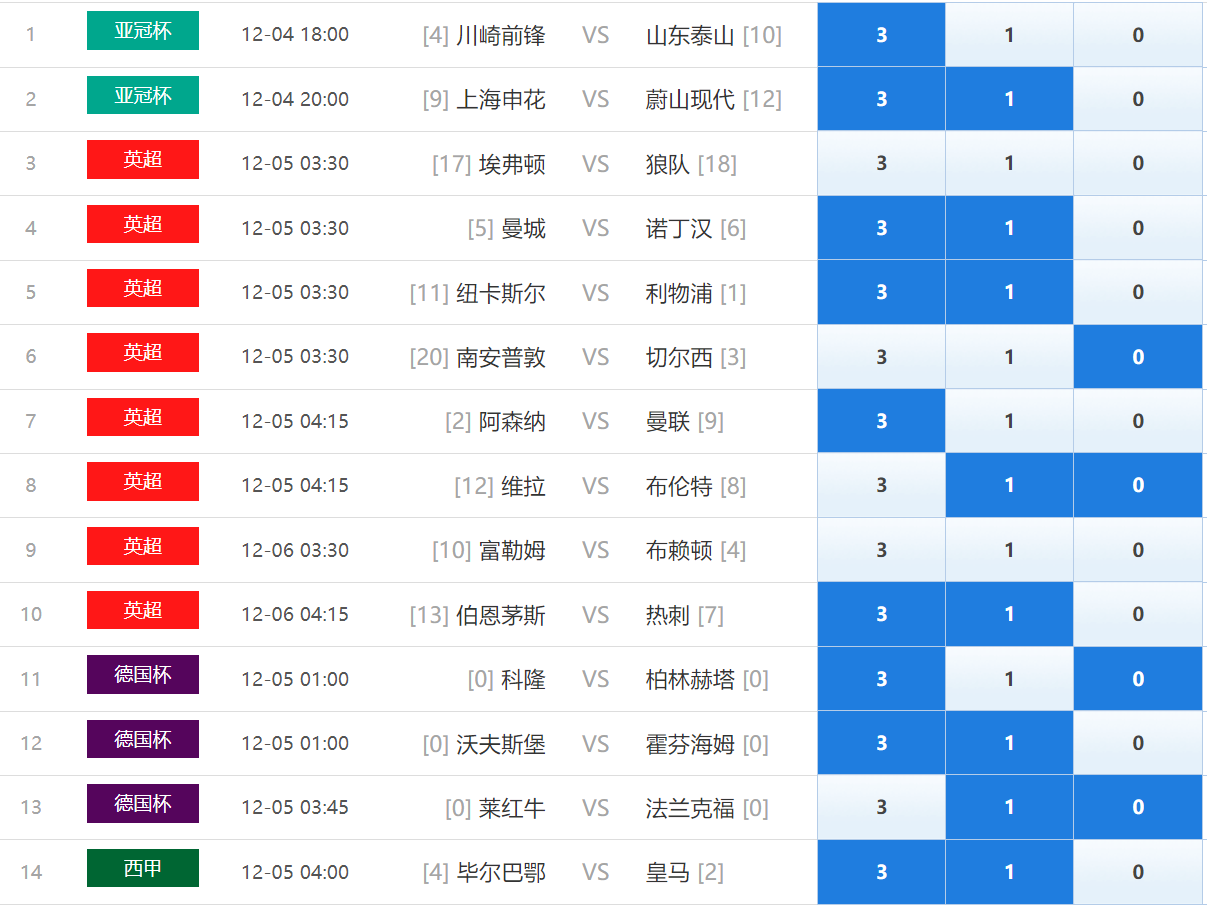The image size is (1207, 907).
Task: Deselect result 0 for 南安普敦 vs 切尔西
Action: [1138, 357]
